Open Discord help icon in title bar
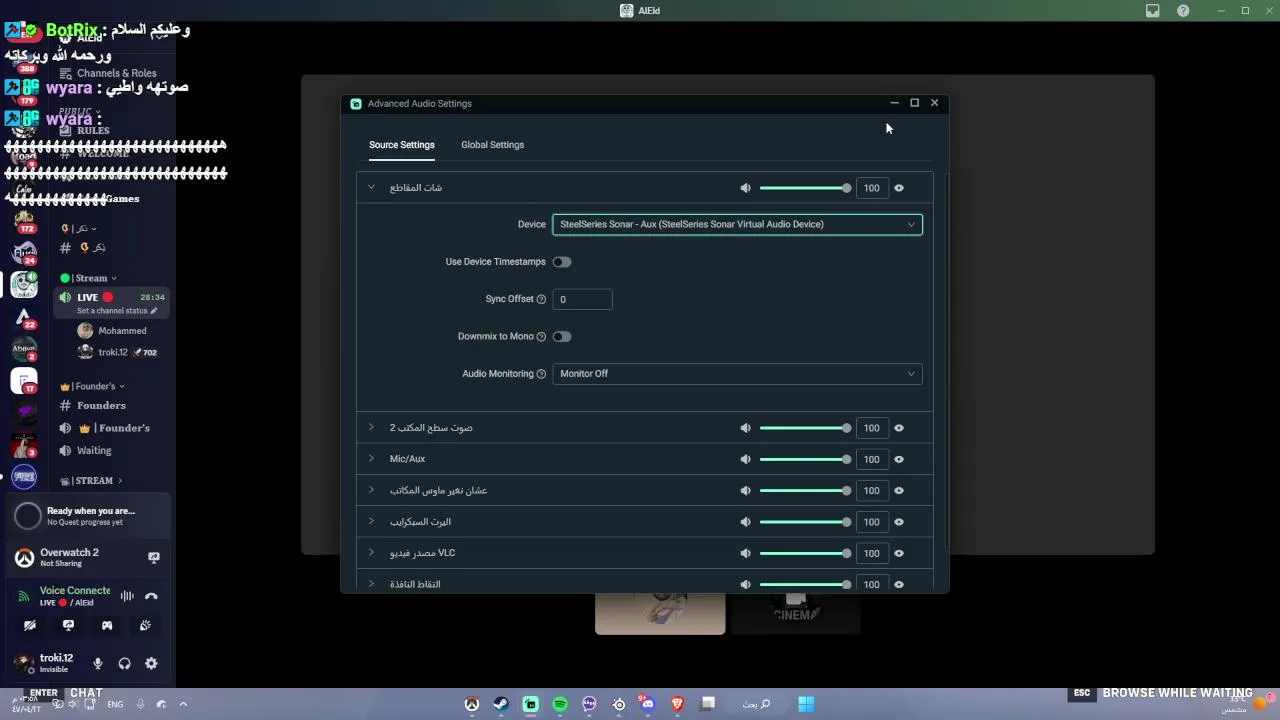1280x720 pixels. click(1183, 11)
